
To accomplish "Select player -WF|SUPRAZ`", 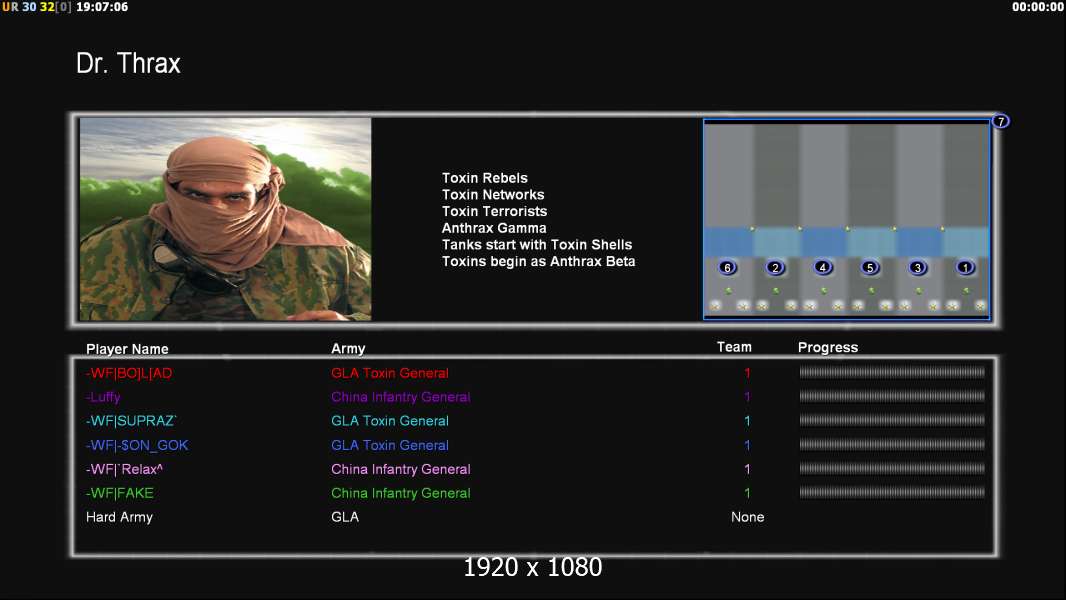I will click(x=131, y=421).
